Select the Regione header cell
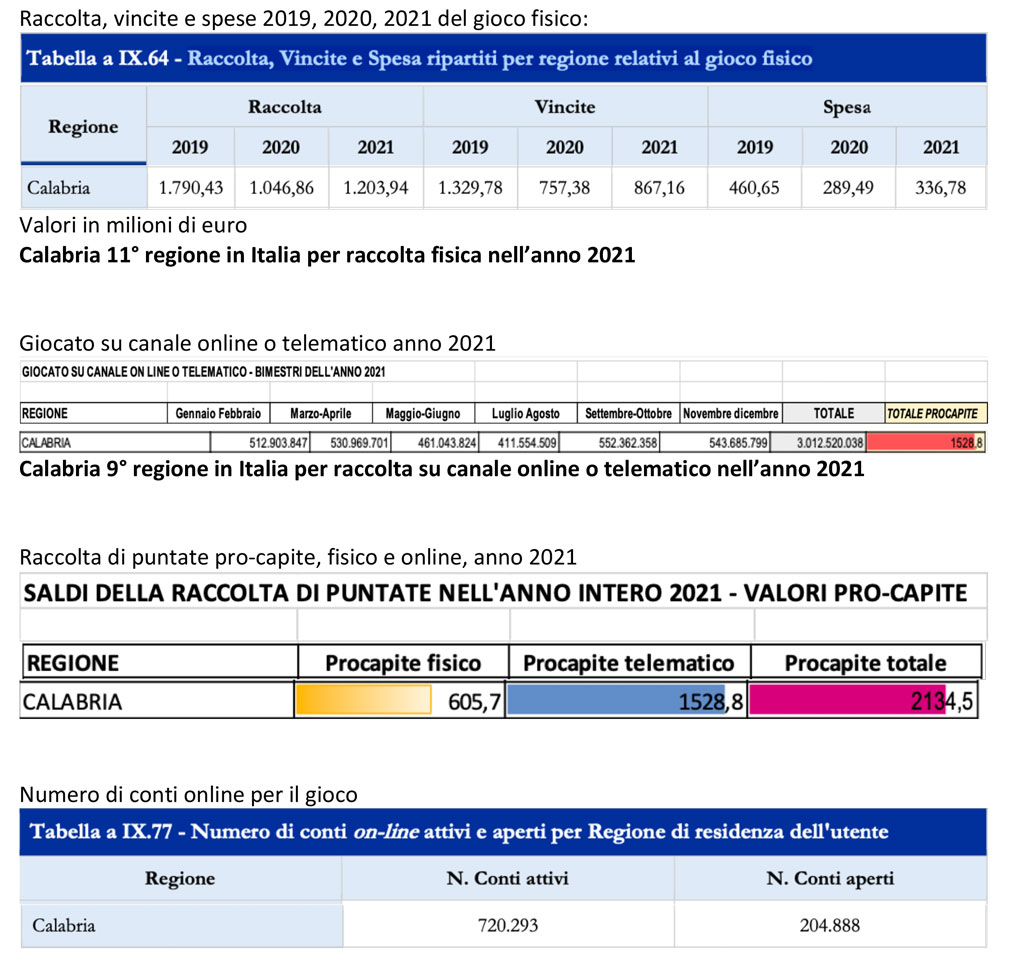The image size is (1024, 961). click(83, 126)
